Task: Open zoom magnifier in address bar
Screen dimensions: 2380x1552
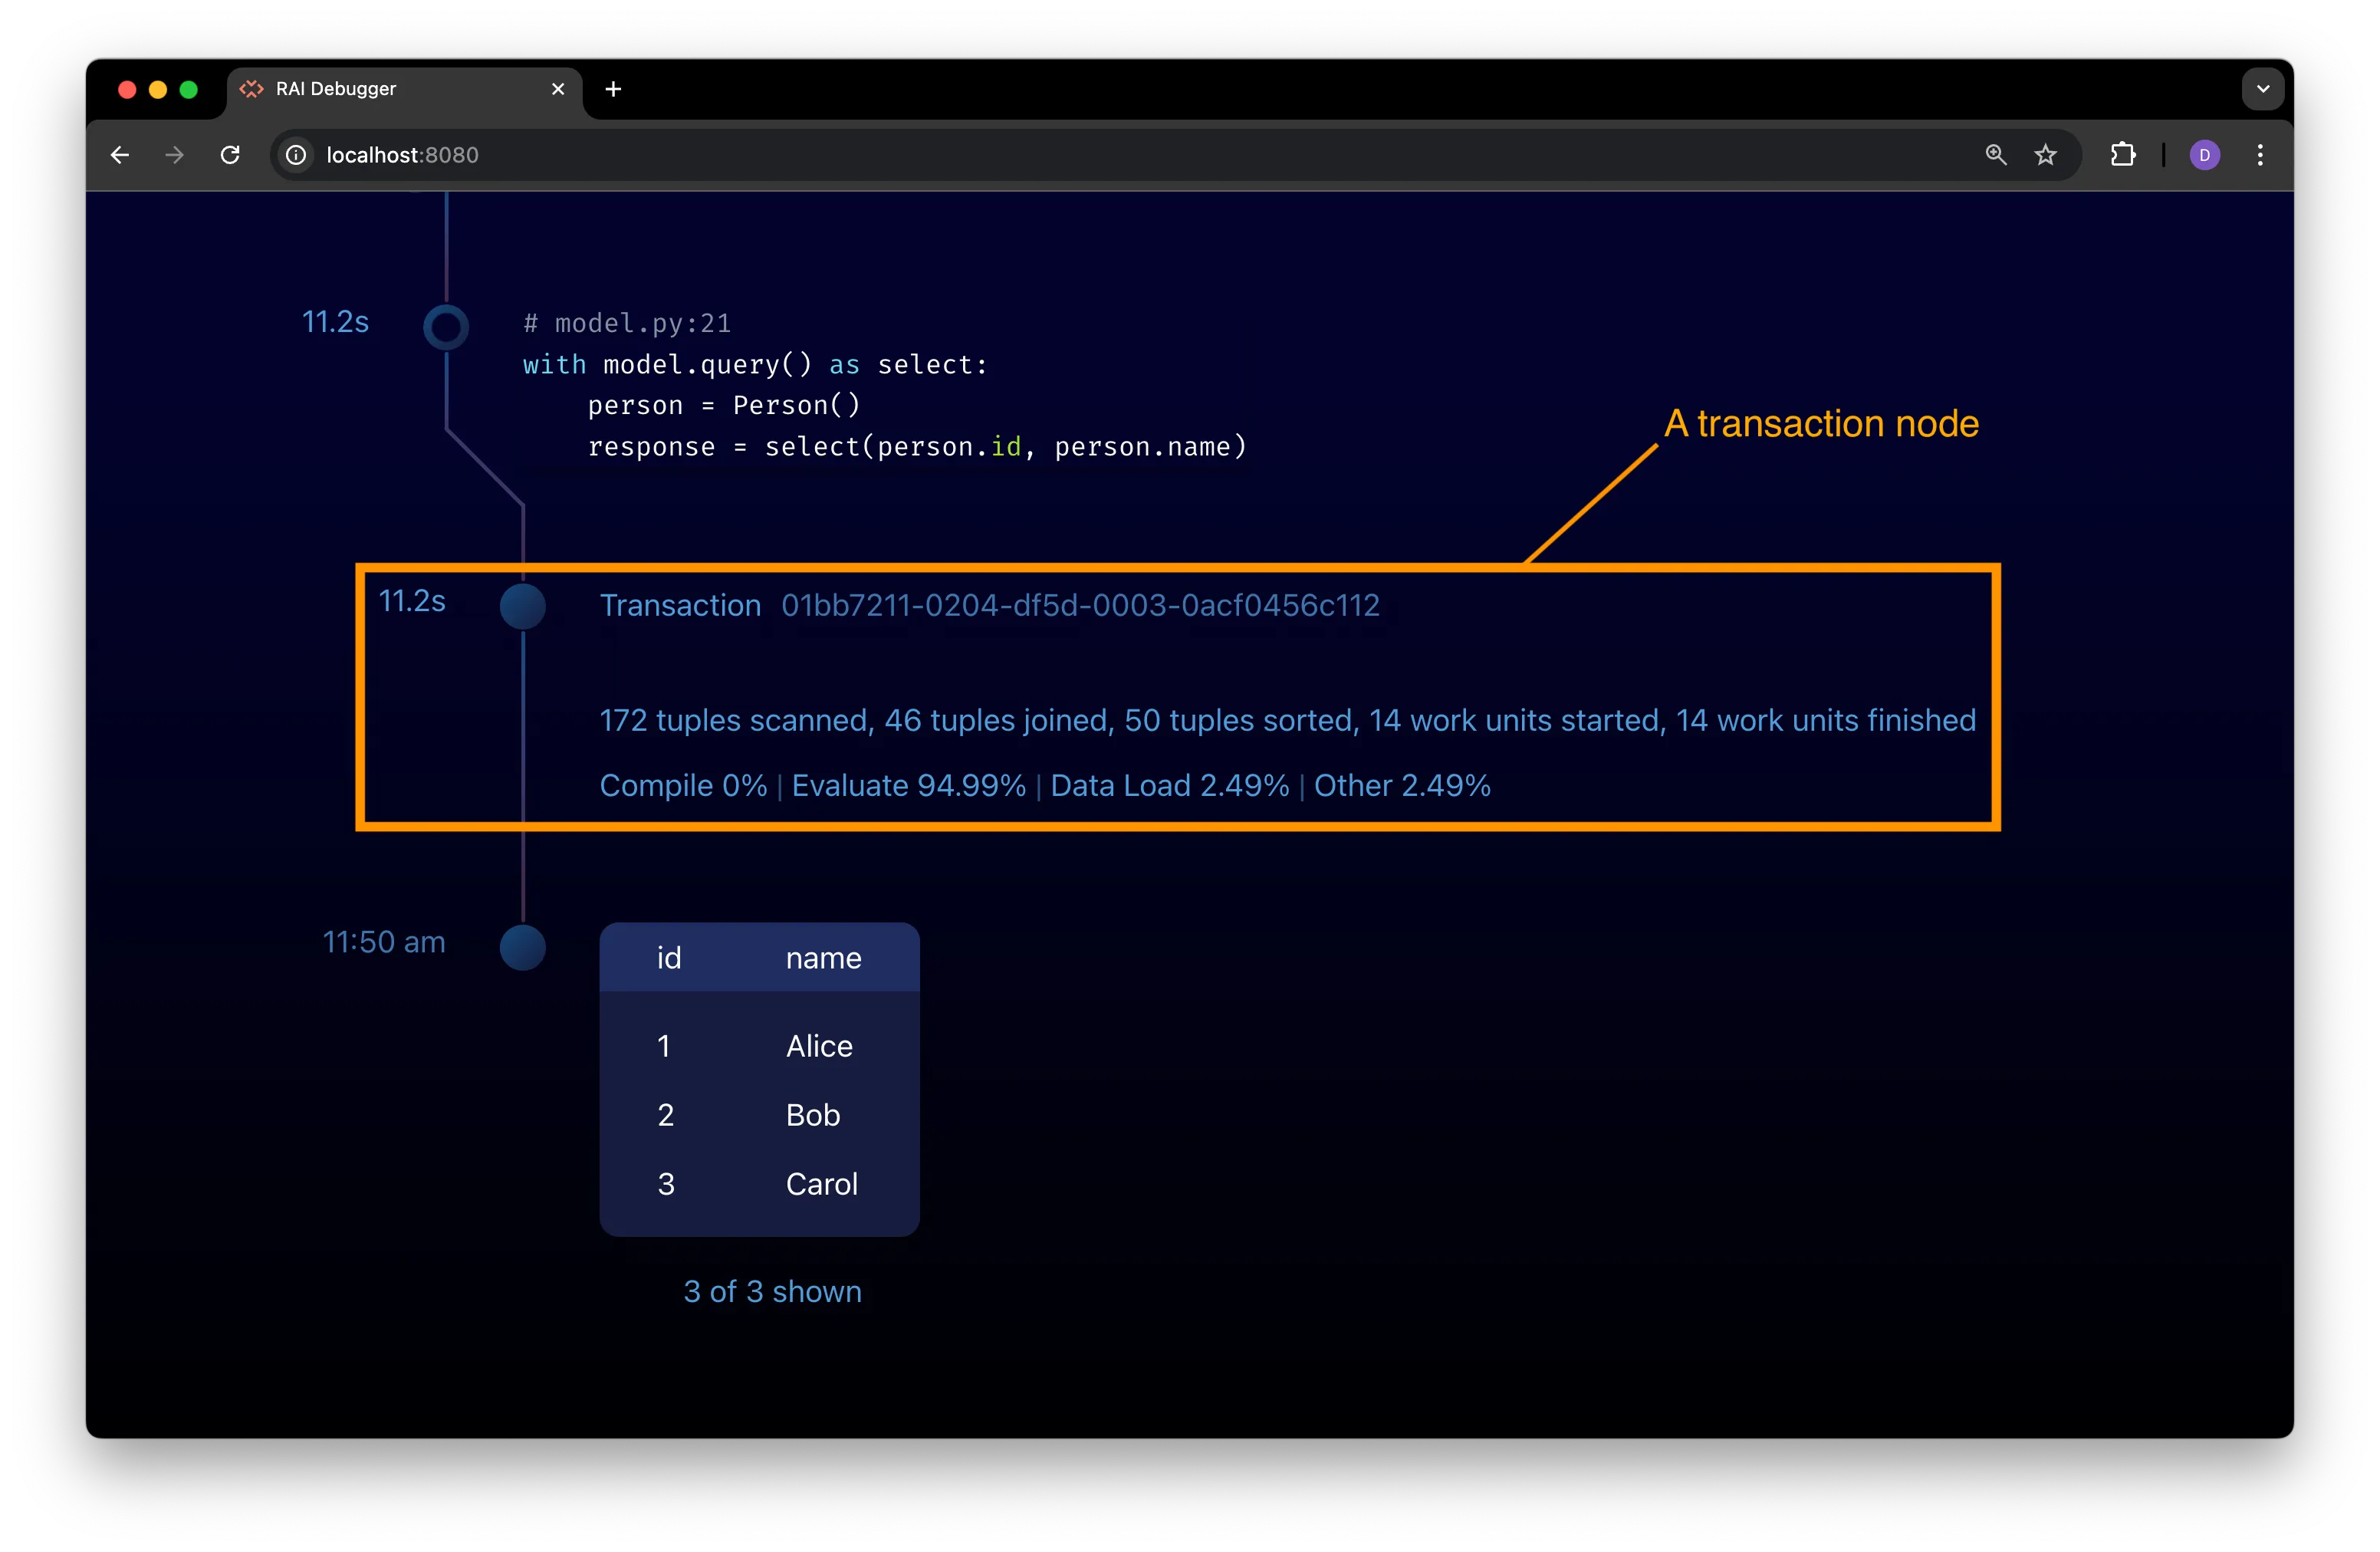Action: coord(1995,155)
